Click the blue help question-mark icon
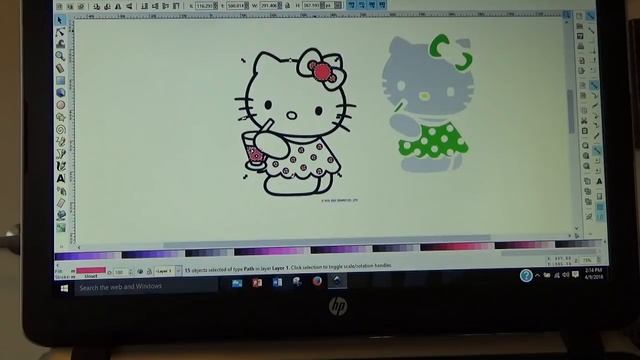The image size is (640, 360). click(x=526, y=276)
